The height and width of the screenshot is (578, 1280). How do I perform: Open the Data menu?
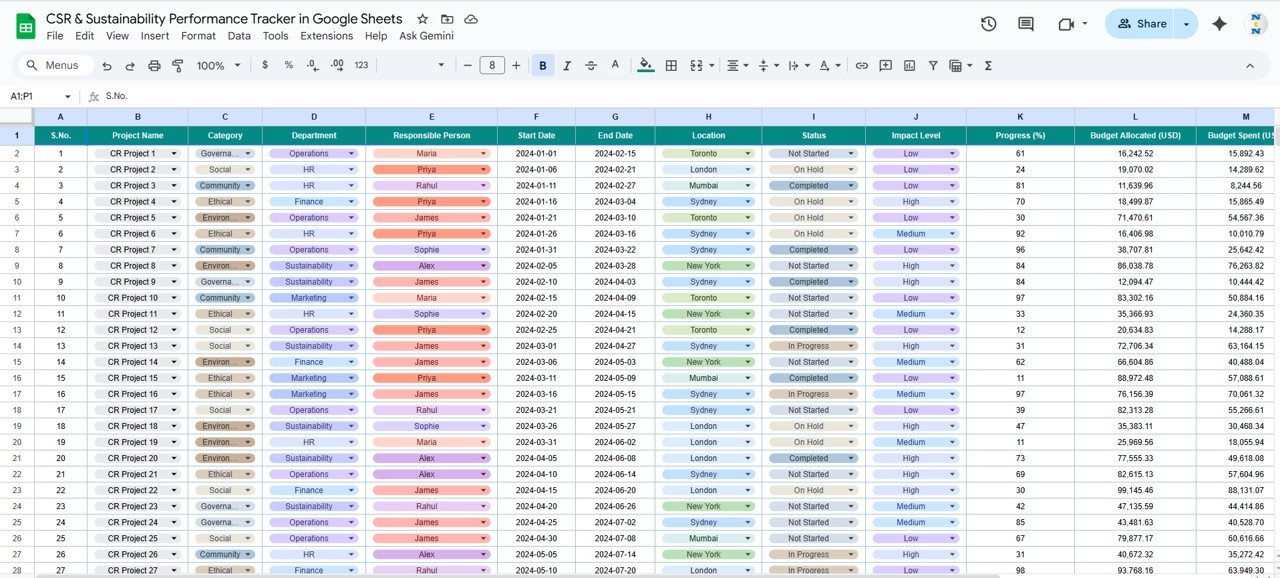click(239, 36)
